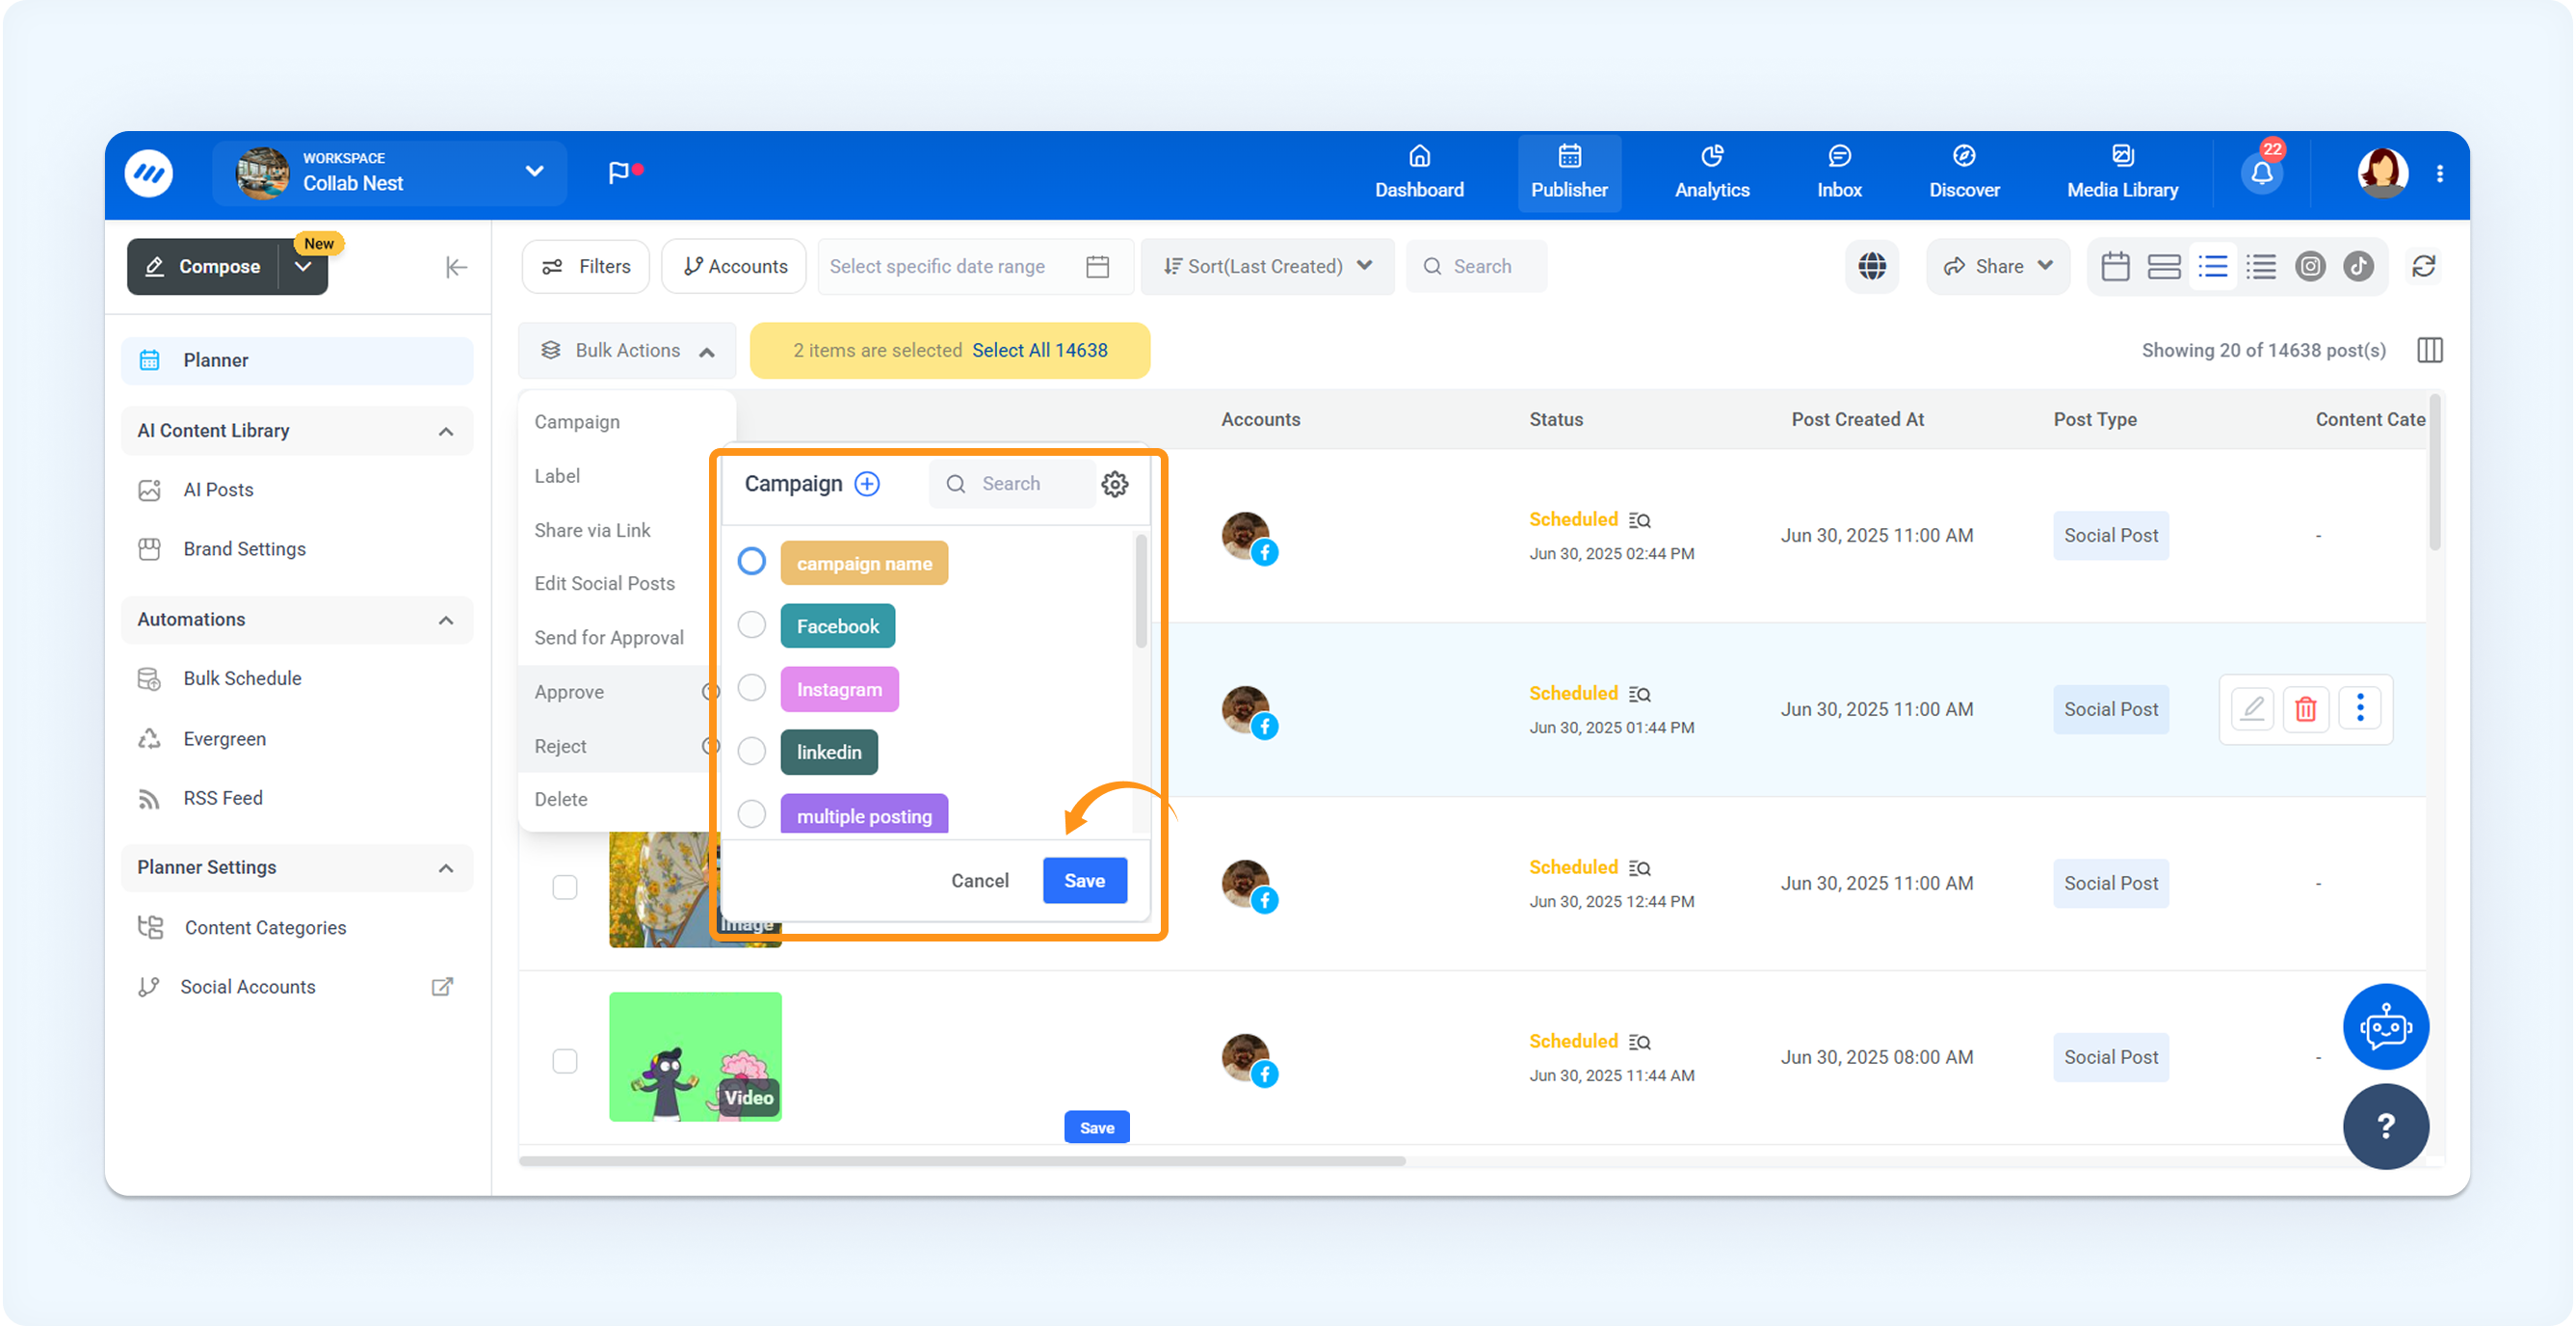The image size is (2576, 1326).
Task: Click the pink Instagram campaign tag
Action: [x=839, y=689]
